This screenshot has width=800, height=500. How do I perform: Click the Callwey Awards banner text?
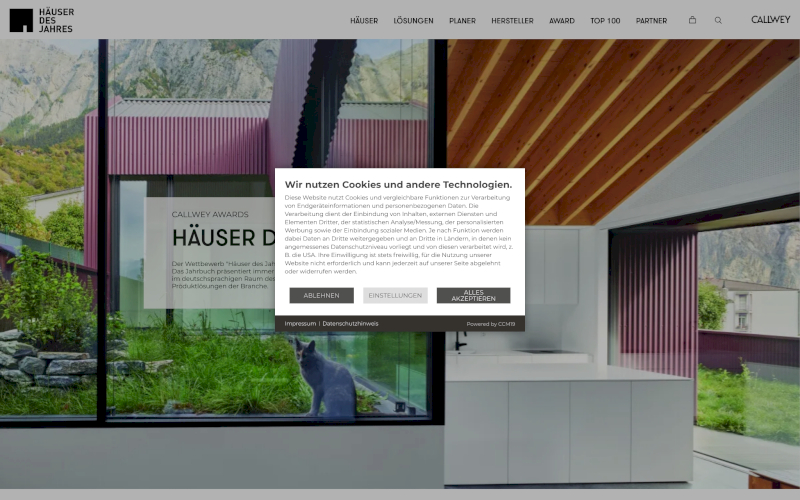210,214
